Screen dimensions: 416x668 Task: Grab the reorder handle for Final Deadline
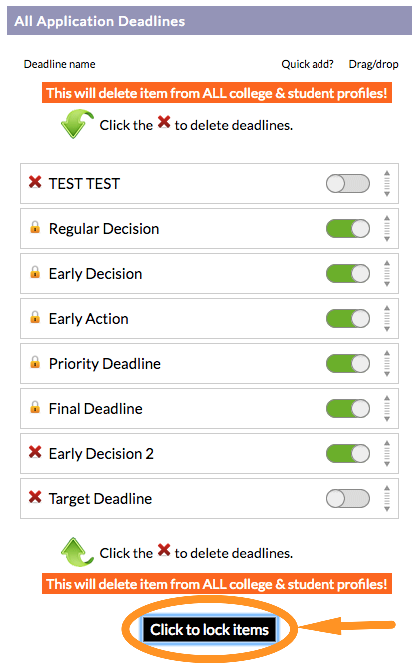(x=387, y=409)
